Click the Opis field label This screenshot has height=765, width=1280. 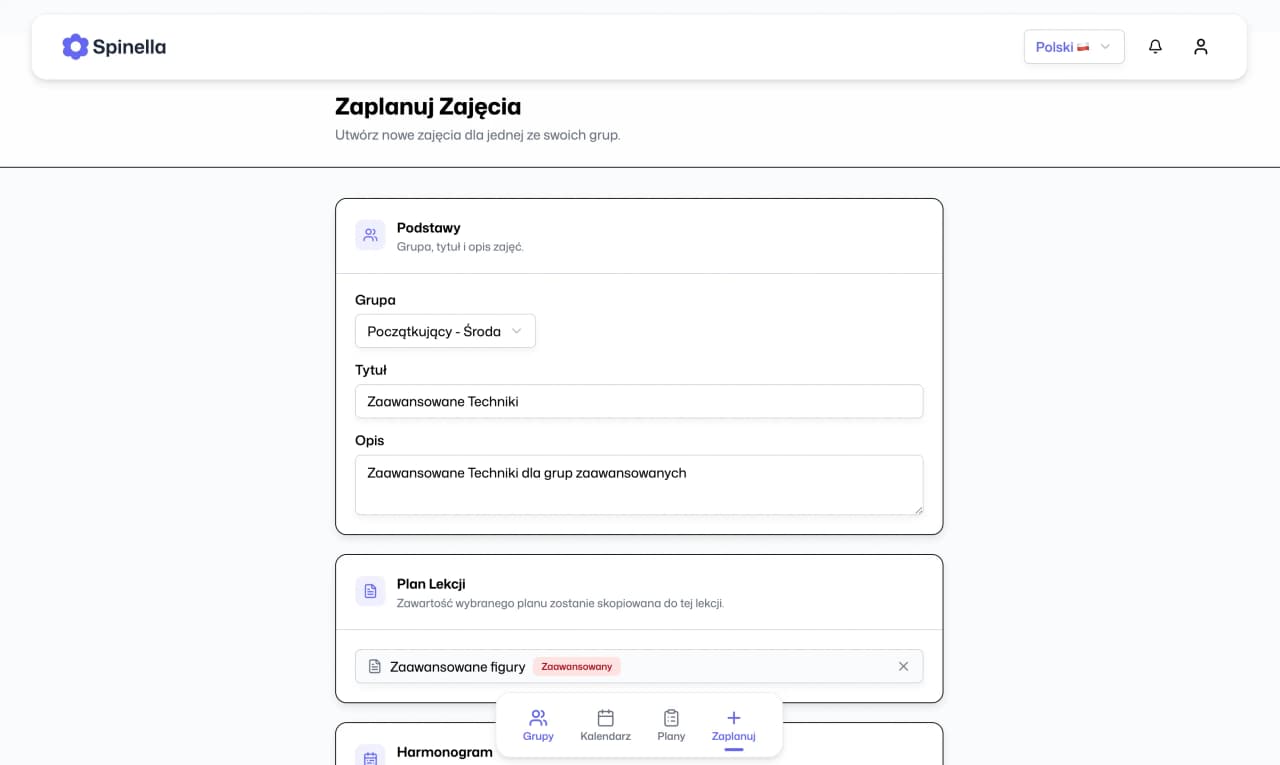(x=370, y=440)
